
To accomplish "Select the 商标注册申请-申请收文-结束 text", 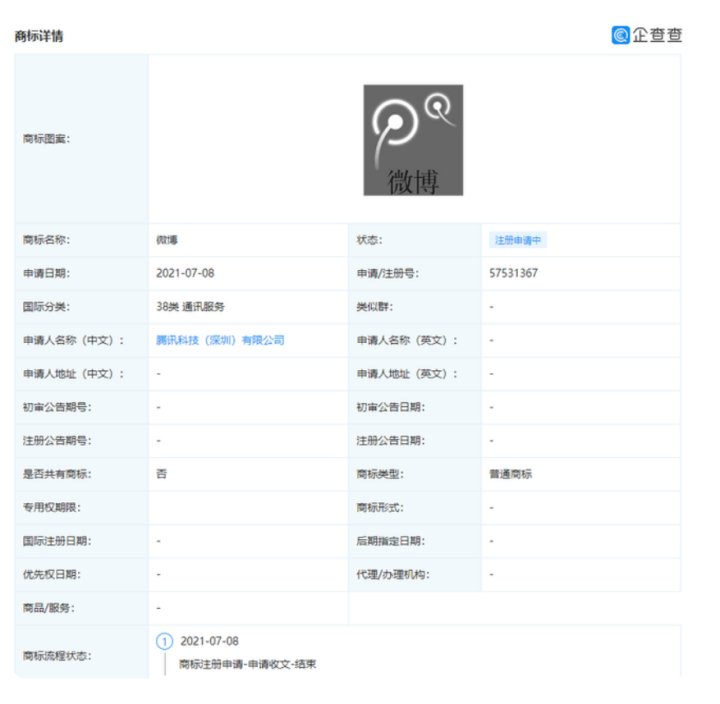I will click(x=248, y=664).
